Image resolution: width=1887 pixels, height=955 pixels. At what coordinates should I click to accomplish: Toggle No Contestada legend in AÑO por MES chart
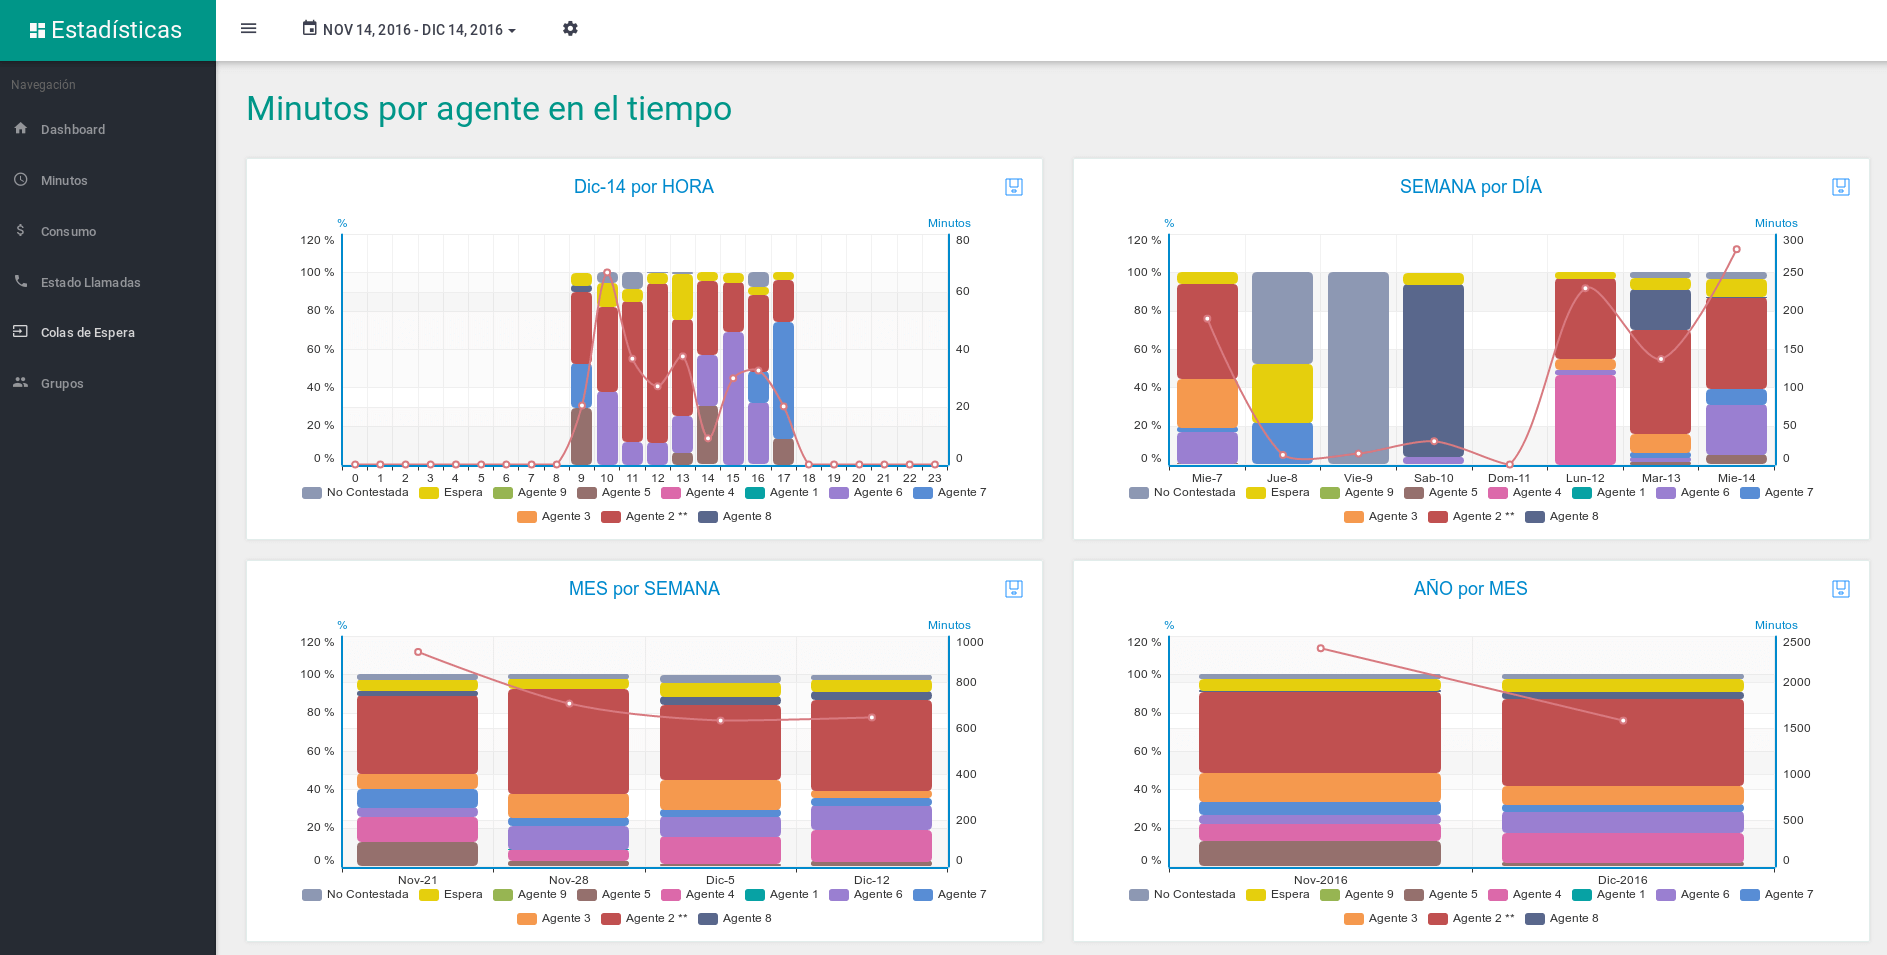click(x=1182, y=894)
